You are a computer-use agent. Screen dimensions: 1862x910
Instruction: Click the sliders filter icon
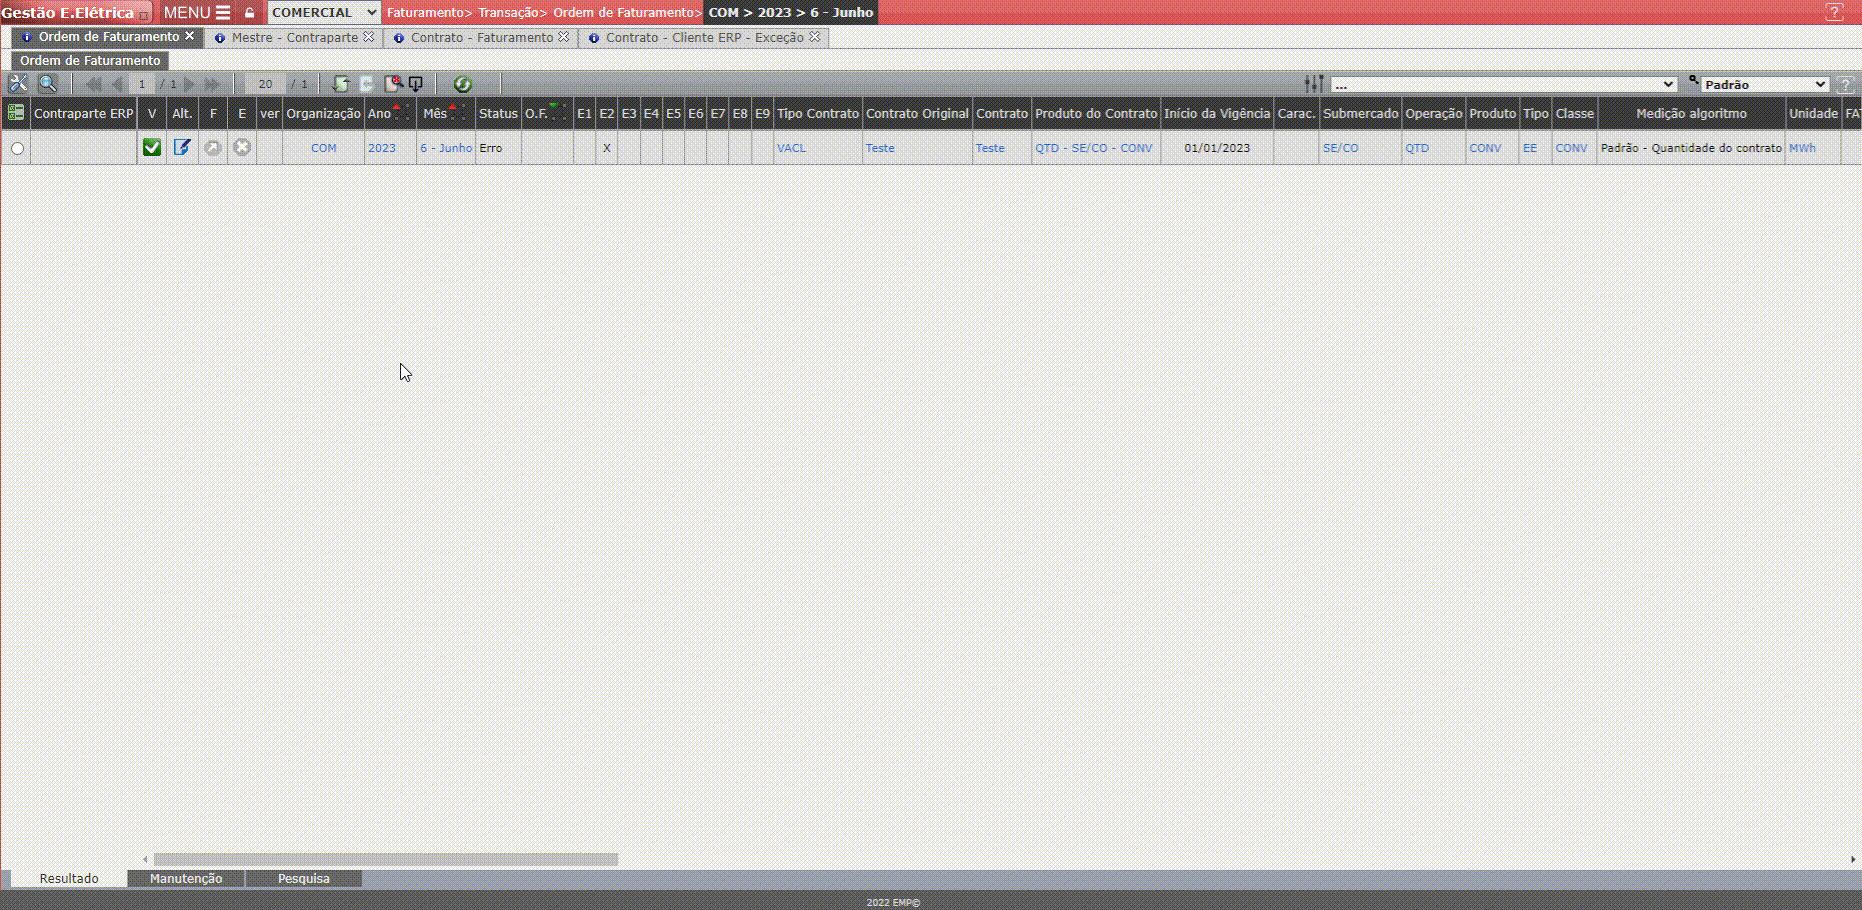[1314, 84]
